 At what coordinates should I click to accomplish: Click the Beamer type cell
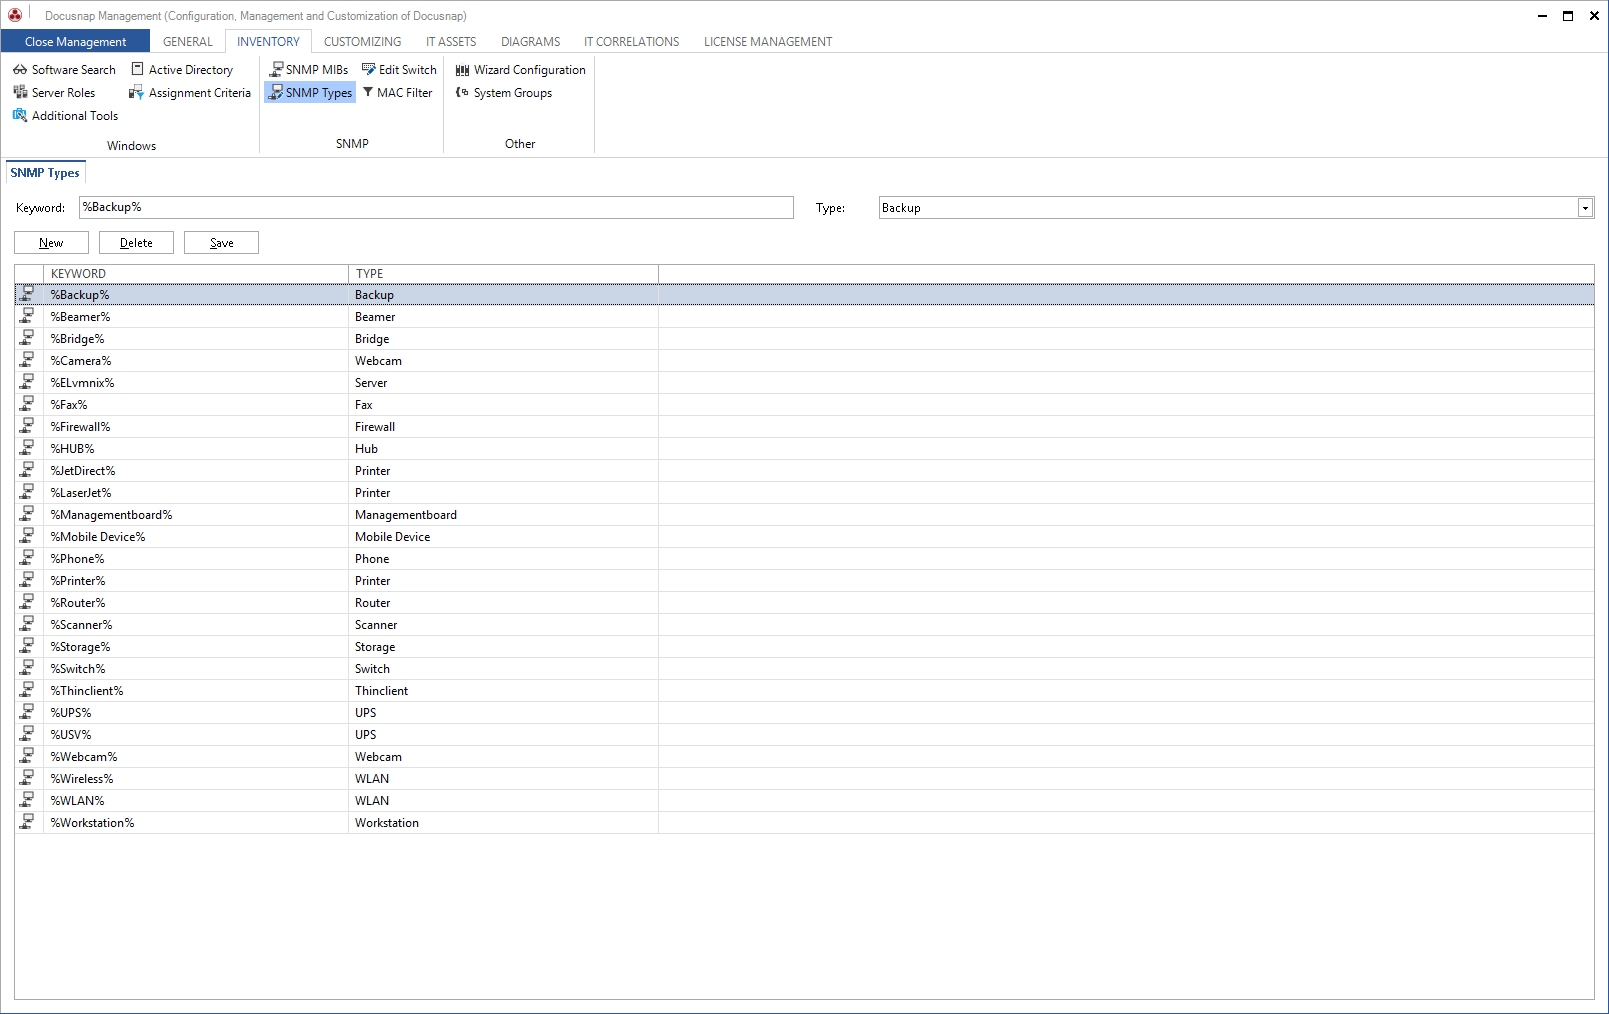pyautogui.click(x=503, y=316)
